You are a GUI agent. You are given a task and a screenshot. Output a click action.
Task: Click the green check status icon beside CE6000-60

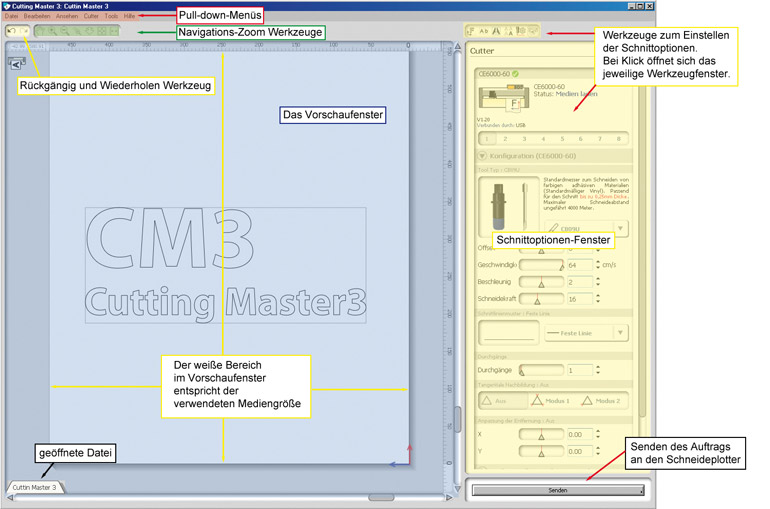515,74
